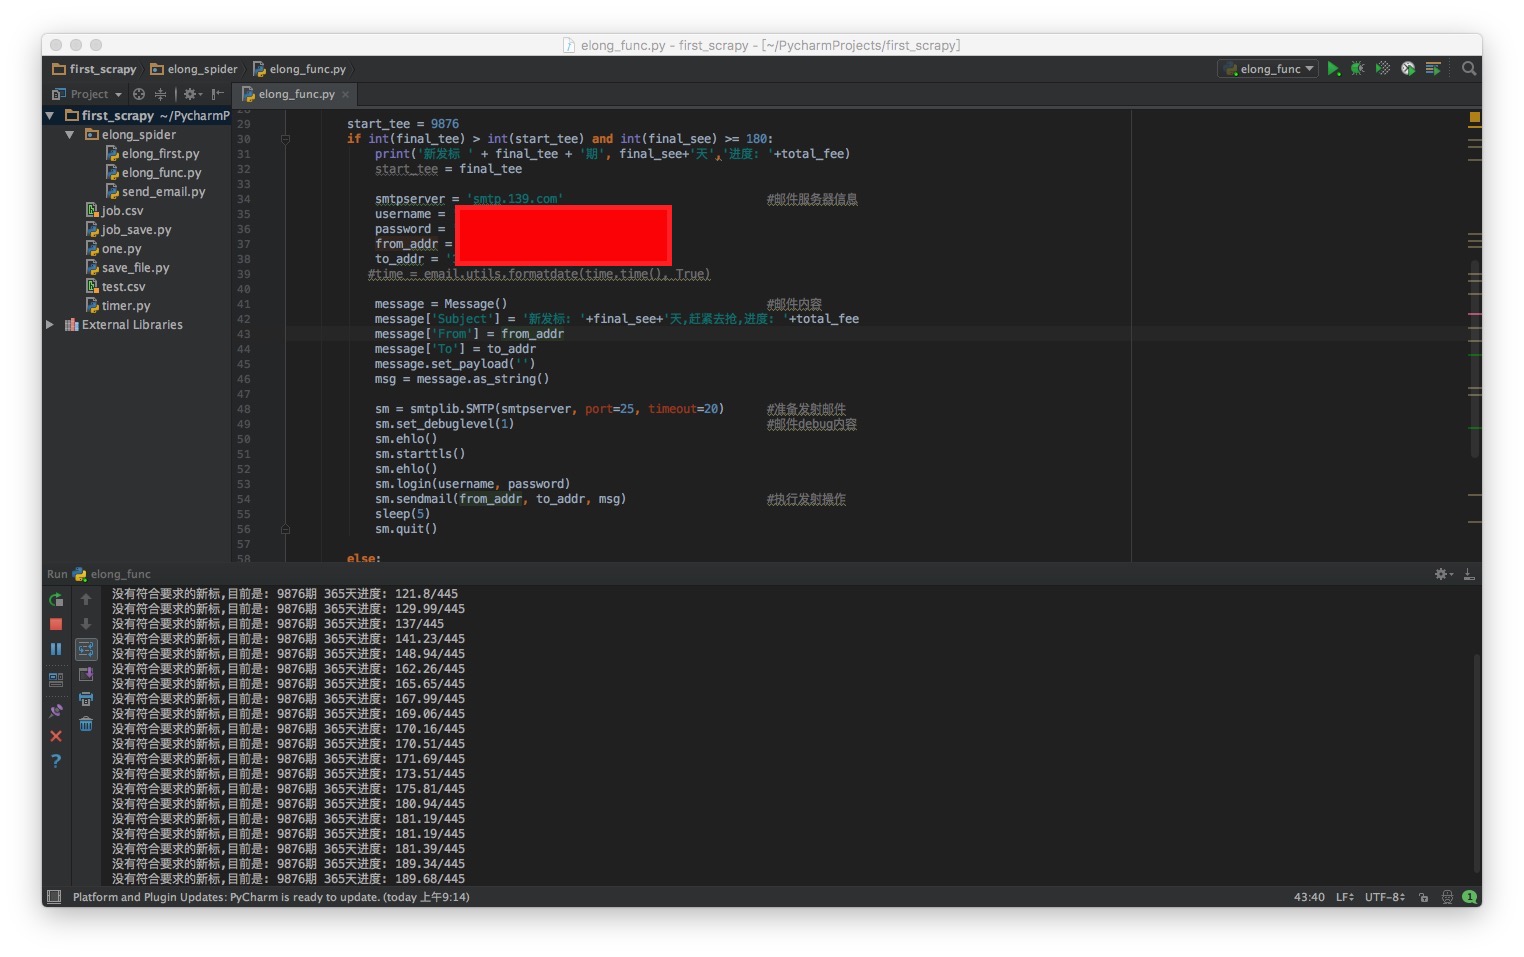Click elong_spider breadcrumb in navigation bar
This screenshot has height=957, width=1524.
coord(194,69)
